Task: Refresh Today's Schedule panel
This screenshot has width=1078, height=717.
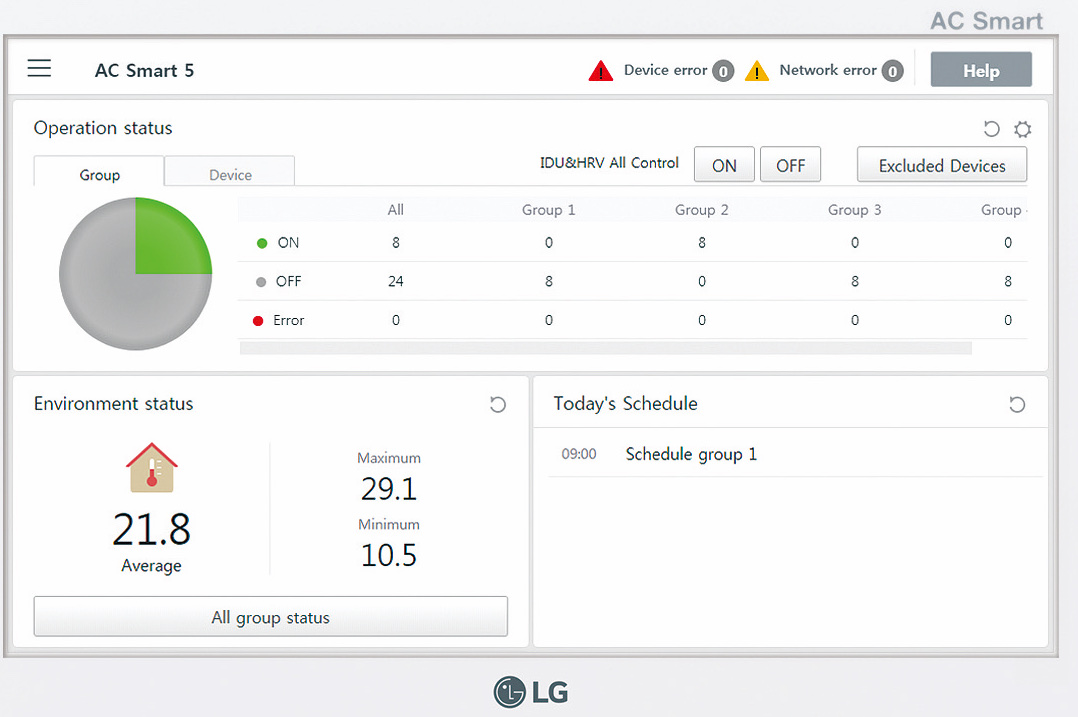Action: click(1017, 405)
